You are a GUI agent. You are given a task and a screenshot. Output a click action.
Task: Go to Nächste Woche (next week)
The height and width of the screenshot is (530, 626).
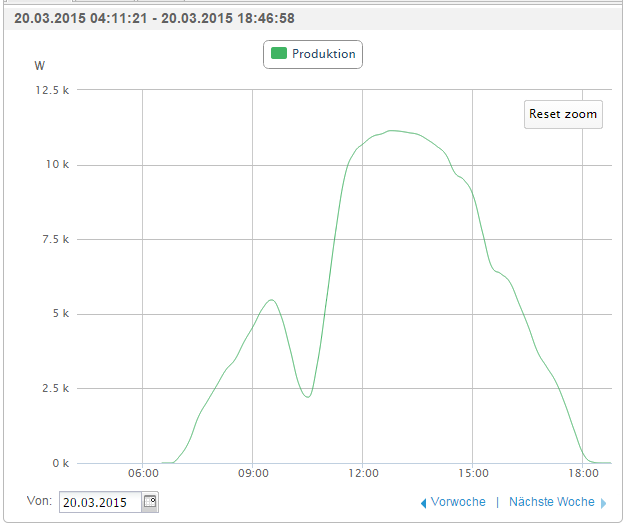click(x=551, y=502)
